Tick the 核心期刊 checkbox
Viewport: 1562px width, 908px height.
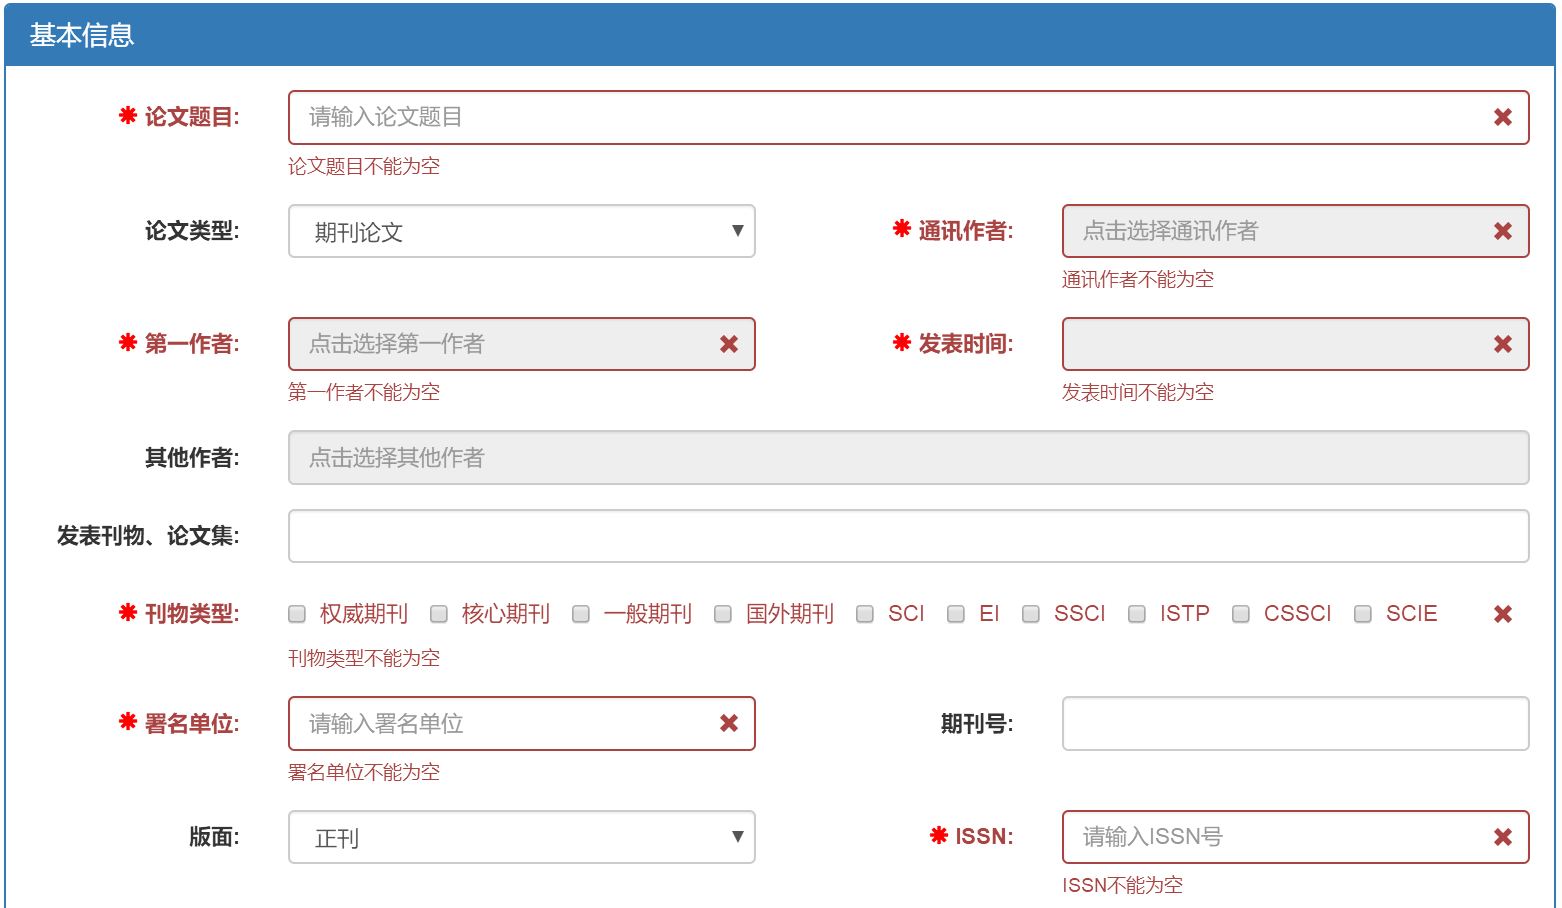tap(439, 614)
